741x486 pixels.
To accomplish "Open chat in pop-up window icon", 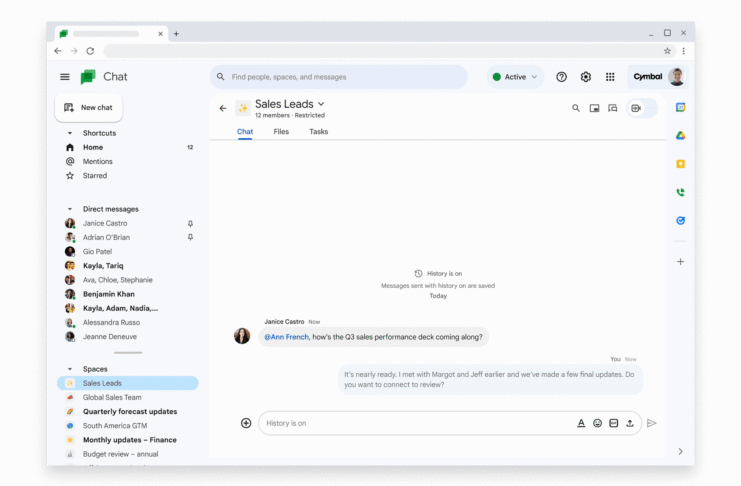I will (595, 108).
